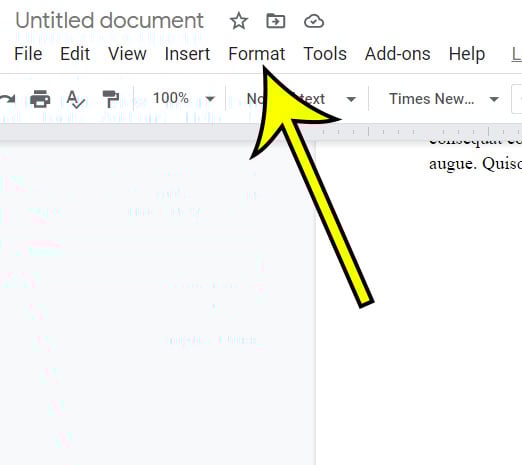Open the Add-ons menu
This screenshot has width=522, height=465.
pos(398,54)
